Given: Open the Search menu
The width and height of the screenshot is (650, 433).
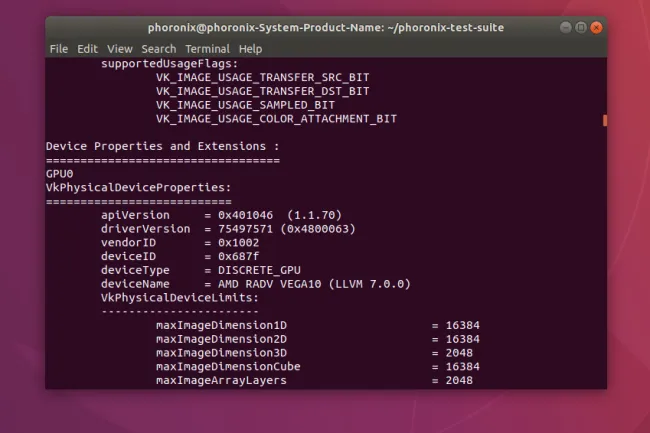Looking at the screenshot, I should [158, 49].
